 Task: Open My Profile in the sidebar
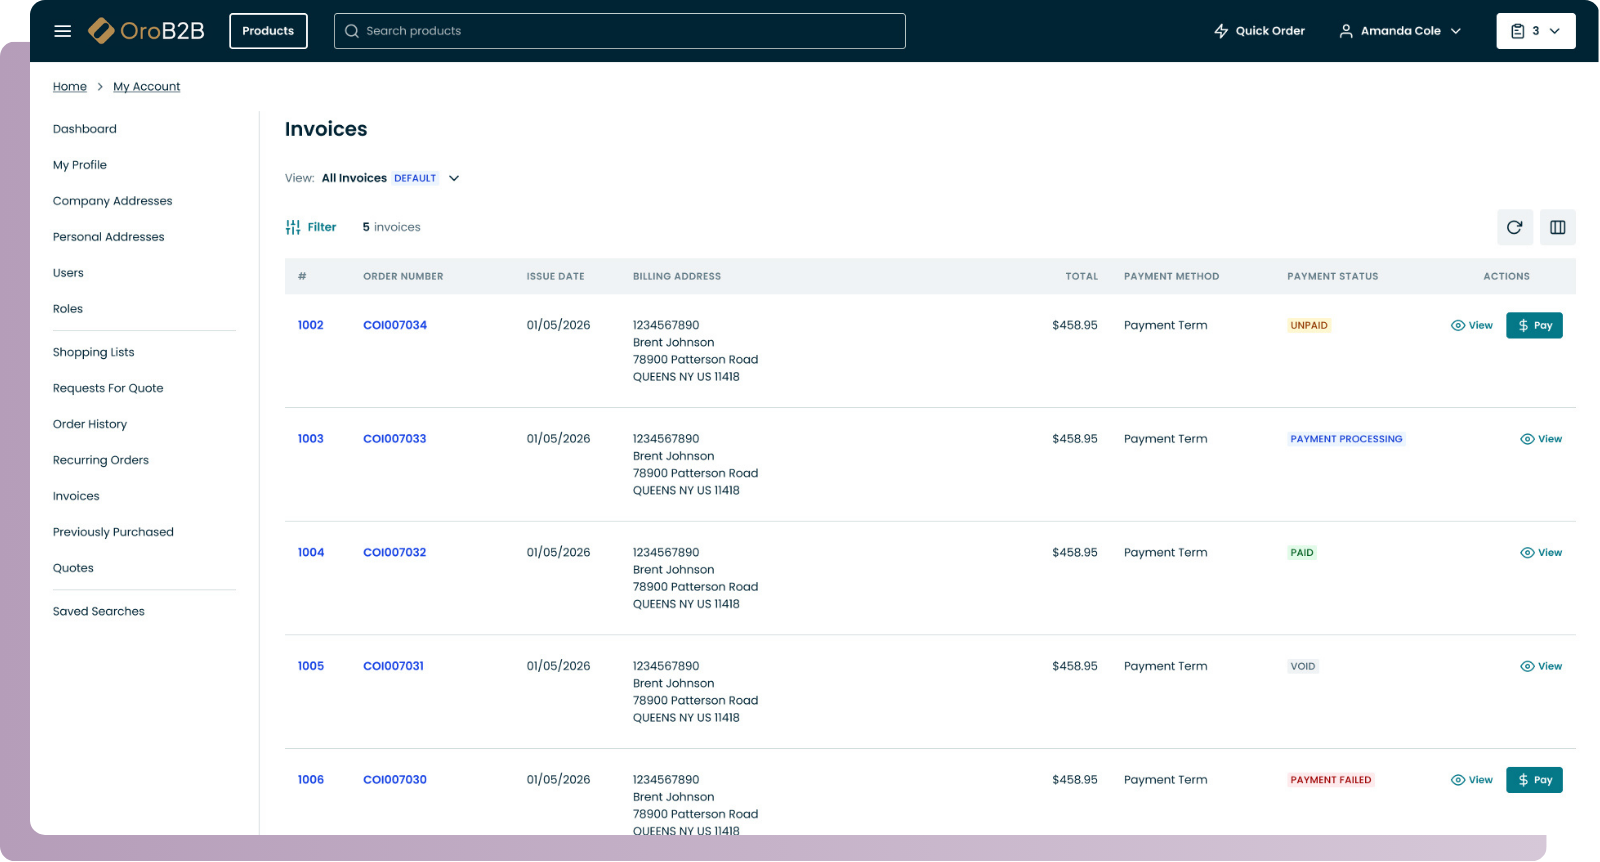[80, 165]
